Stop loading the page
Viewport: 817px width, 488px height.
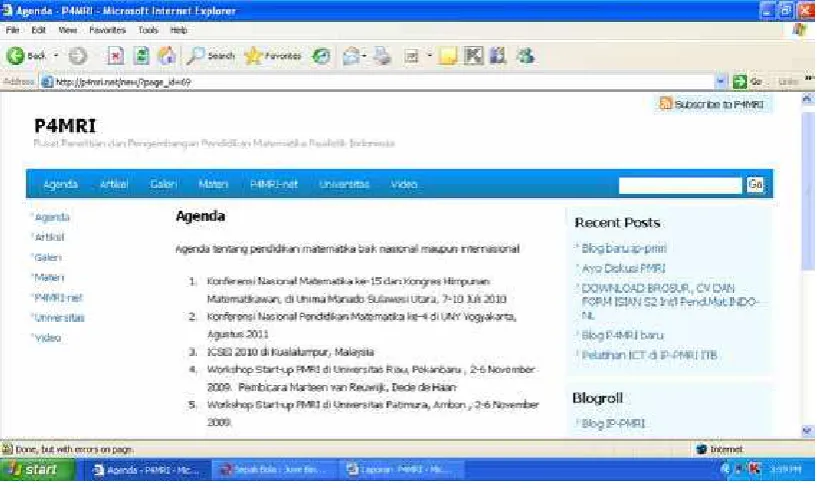[x=115, y=56]
